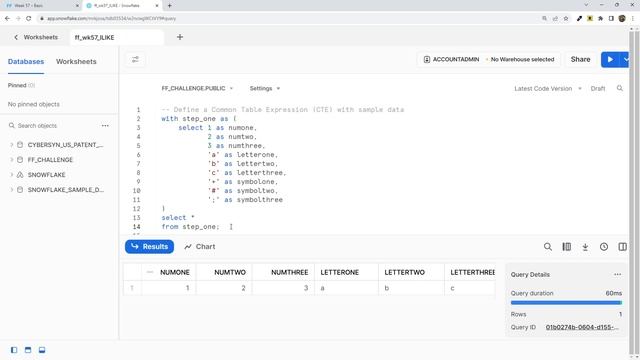This screenshot has height=360, width=640.
Task: Expand the FF_CHALLENGE database
Action: coord(11,160)
